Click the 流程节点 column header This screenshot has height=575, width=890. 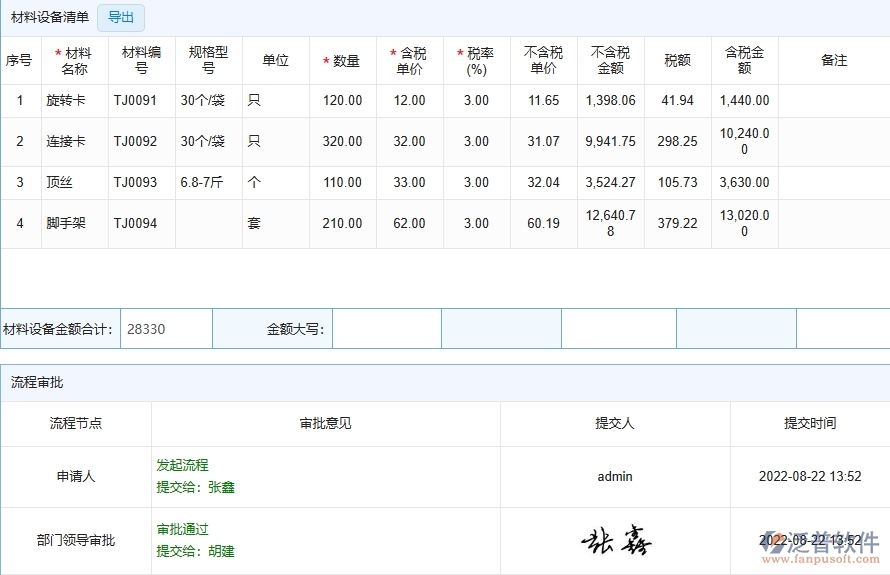coord(75,423)
